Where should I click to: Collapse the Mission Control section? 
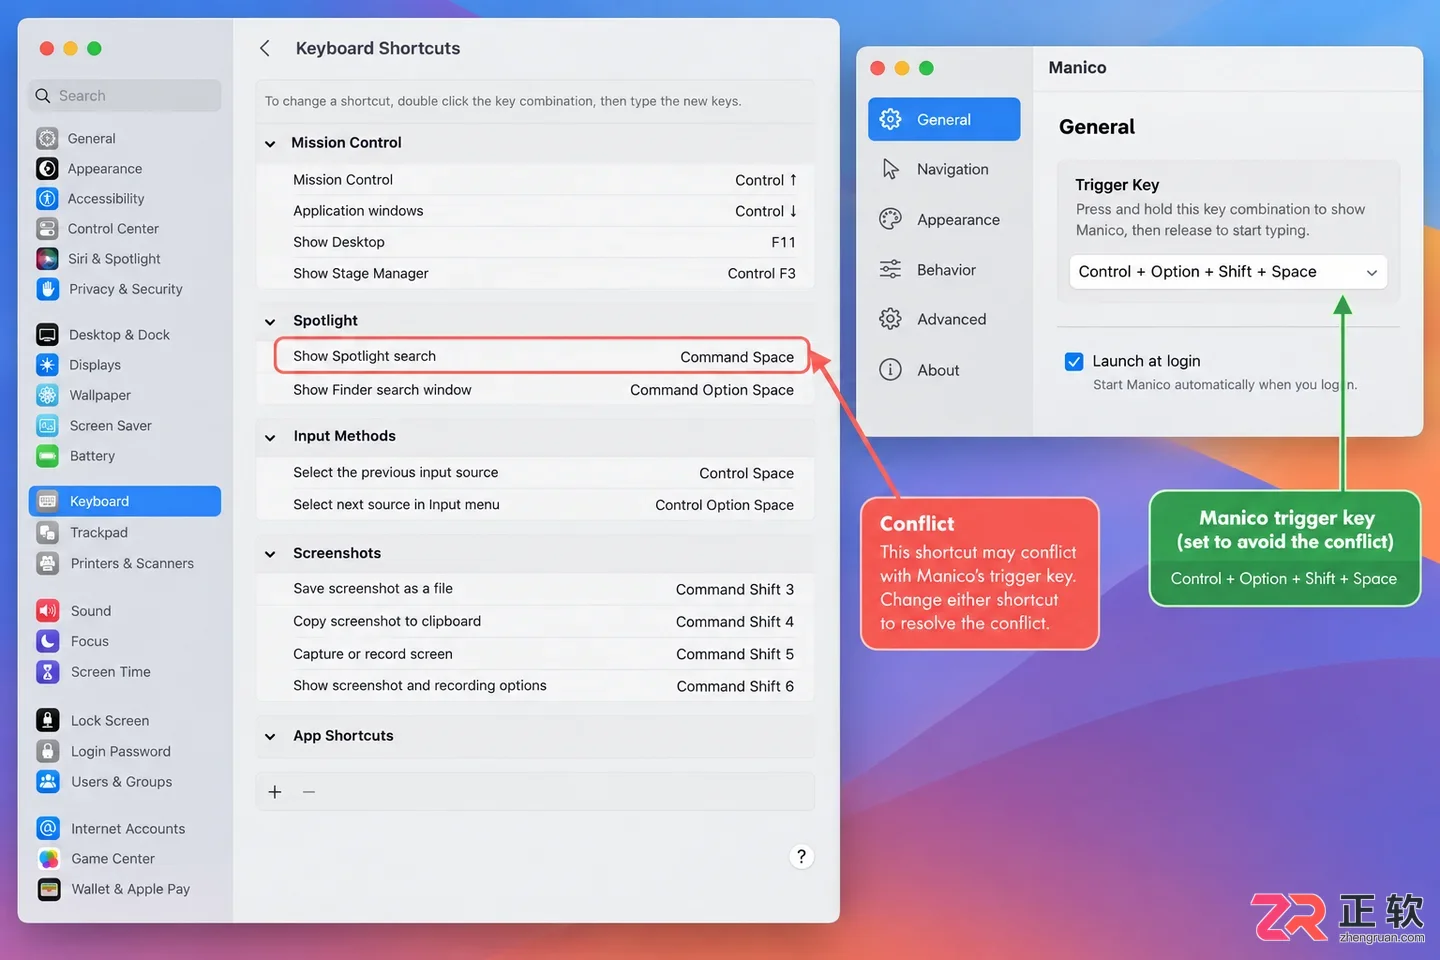point(270,144)
